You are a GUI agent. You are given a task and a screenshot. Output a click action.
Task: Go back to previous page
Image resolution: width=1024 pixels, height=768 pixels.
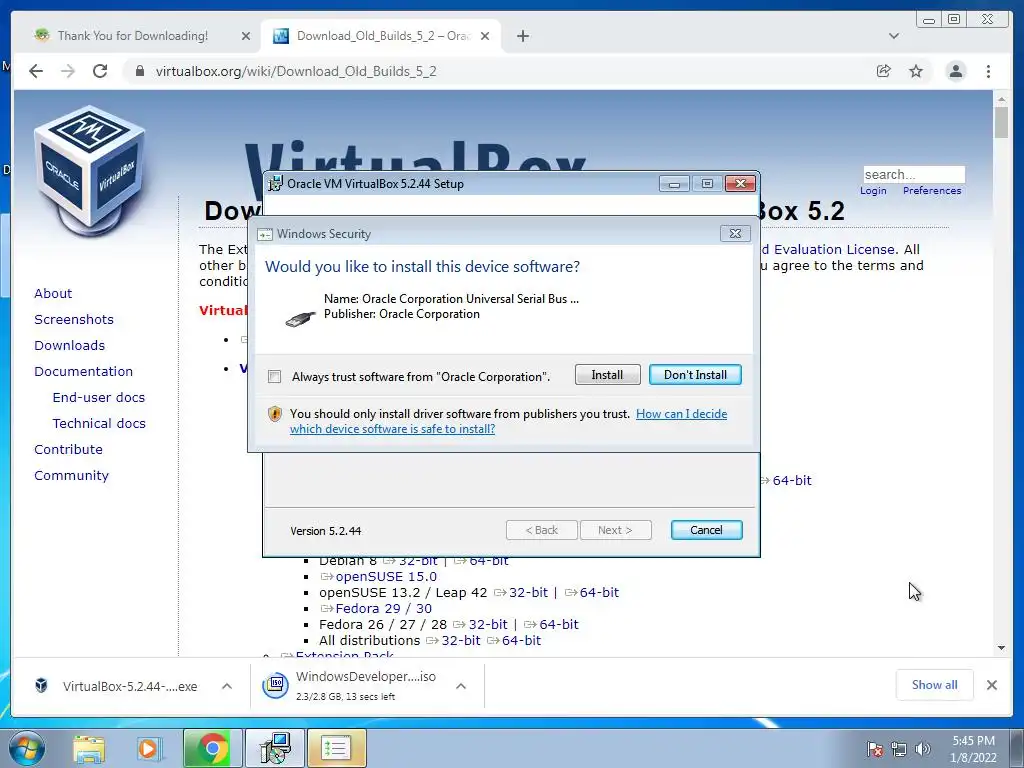(36, 71)
